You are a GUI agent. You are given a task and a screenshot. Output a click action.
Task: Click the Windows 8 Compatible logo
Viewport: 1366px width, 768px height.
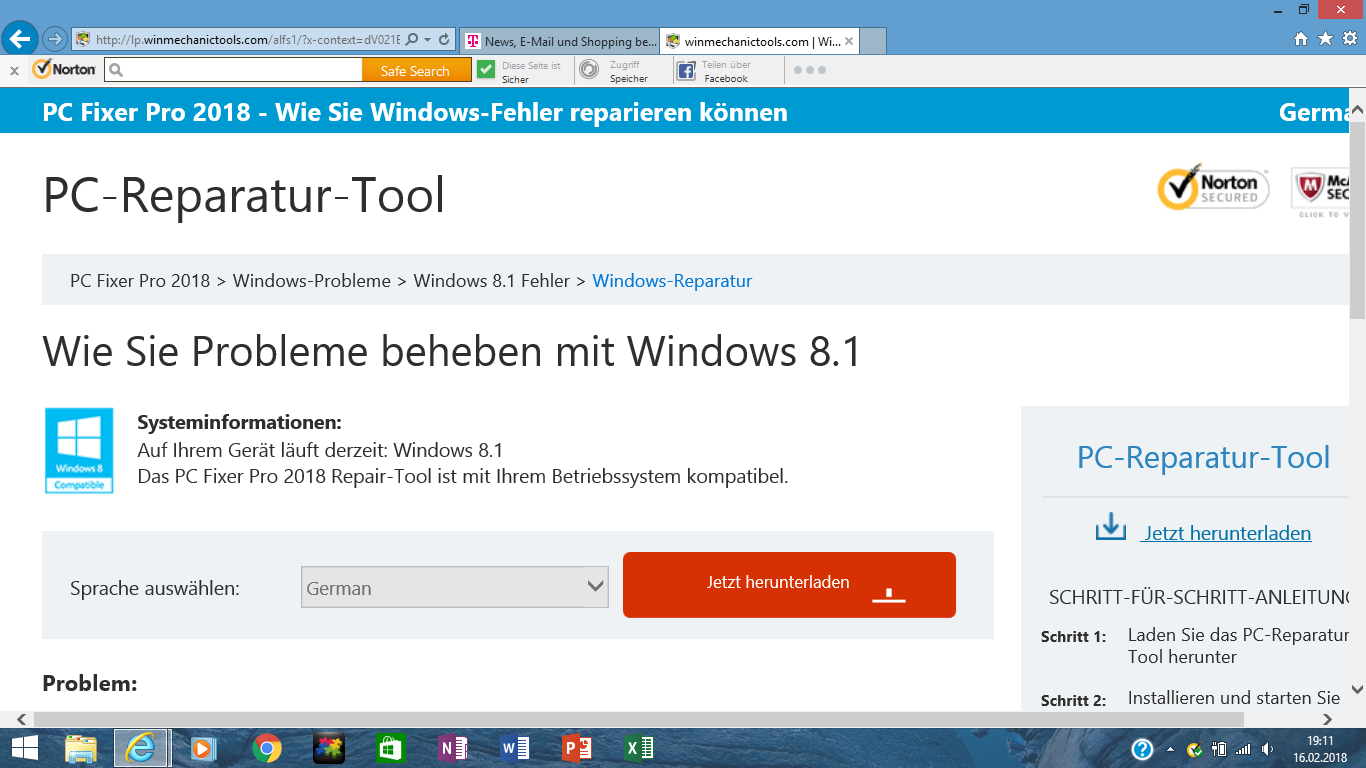[79, 450]
